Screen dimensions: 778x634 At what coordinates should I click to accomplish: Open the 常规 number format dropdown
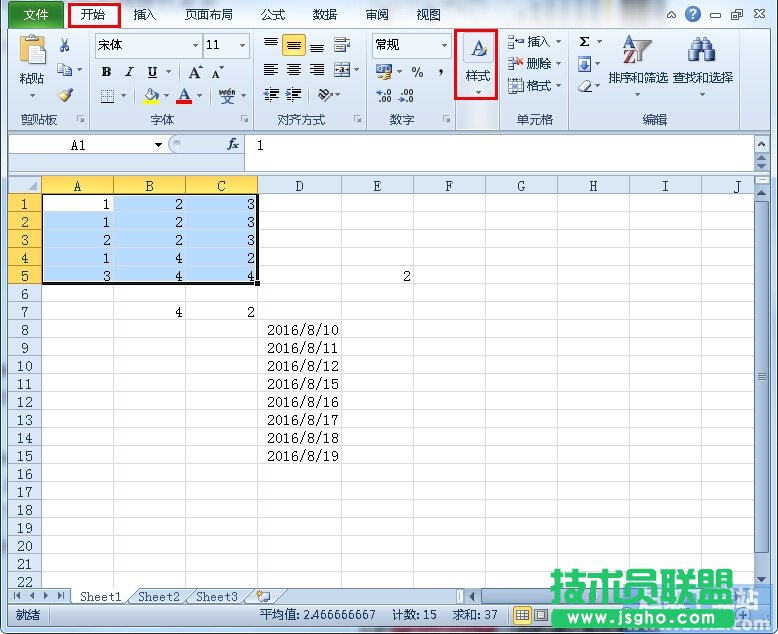pos(444,45)
